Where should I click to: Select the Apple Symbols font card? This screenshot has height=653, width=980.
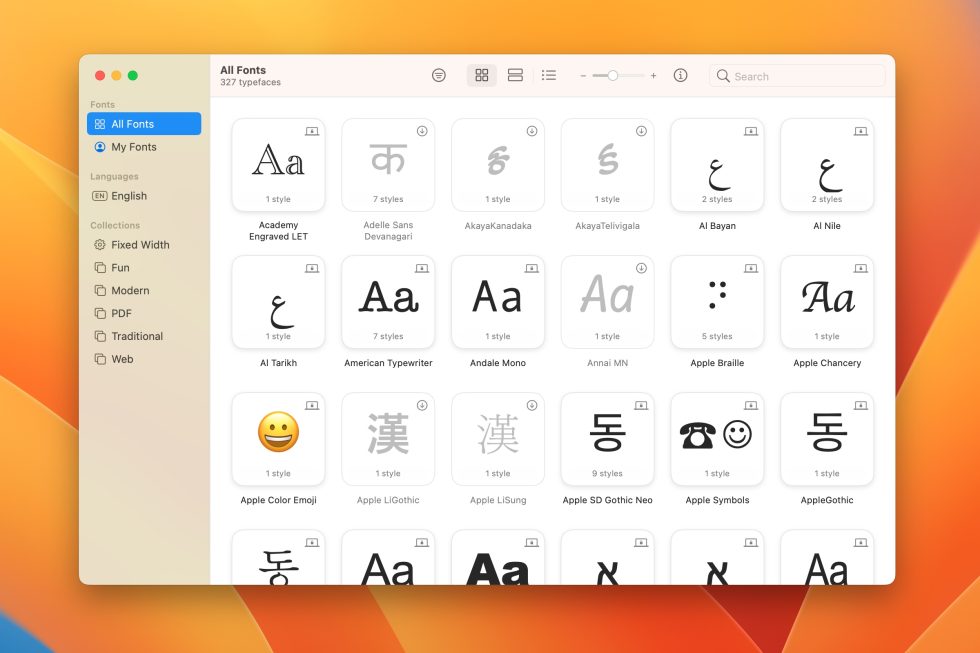pos(718,439)
